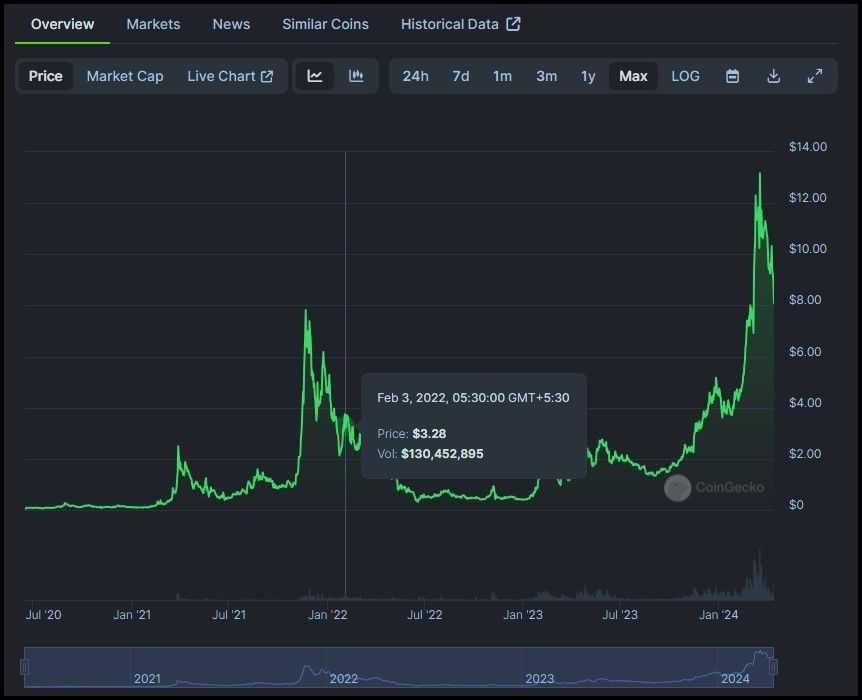
Task: Switch chart back to Price view
Action: (46, 75)
